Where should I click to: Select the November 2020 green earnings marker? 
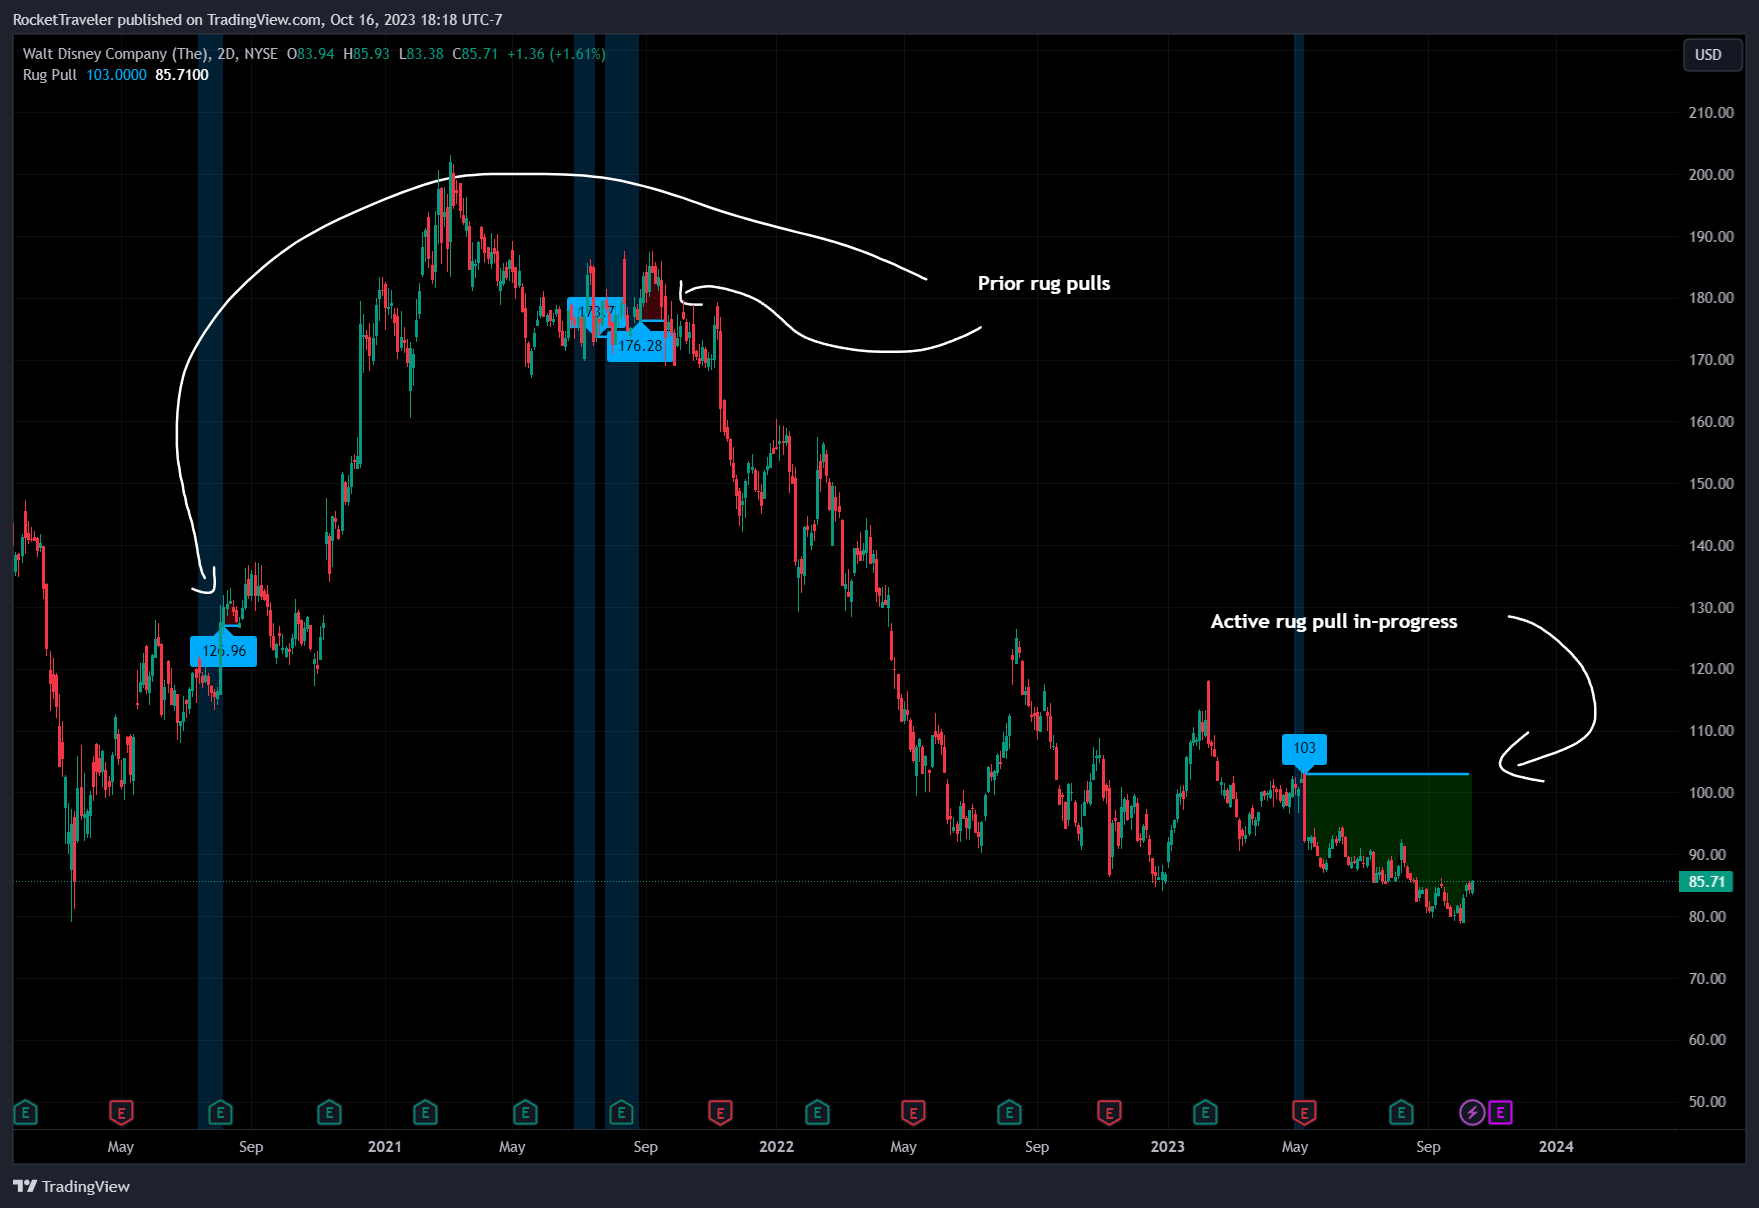(329, 1112)
